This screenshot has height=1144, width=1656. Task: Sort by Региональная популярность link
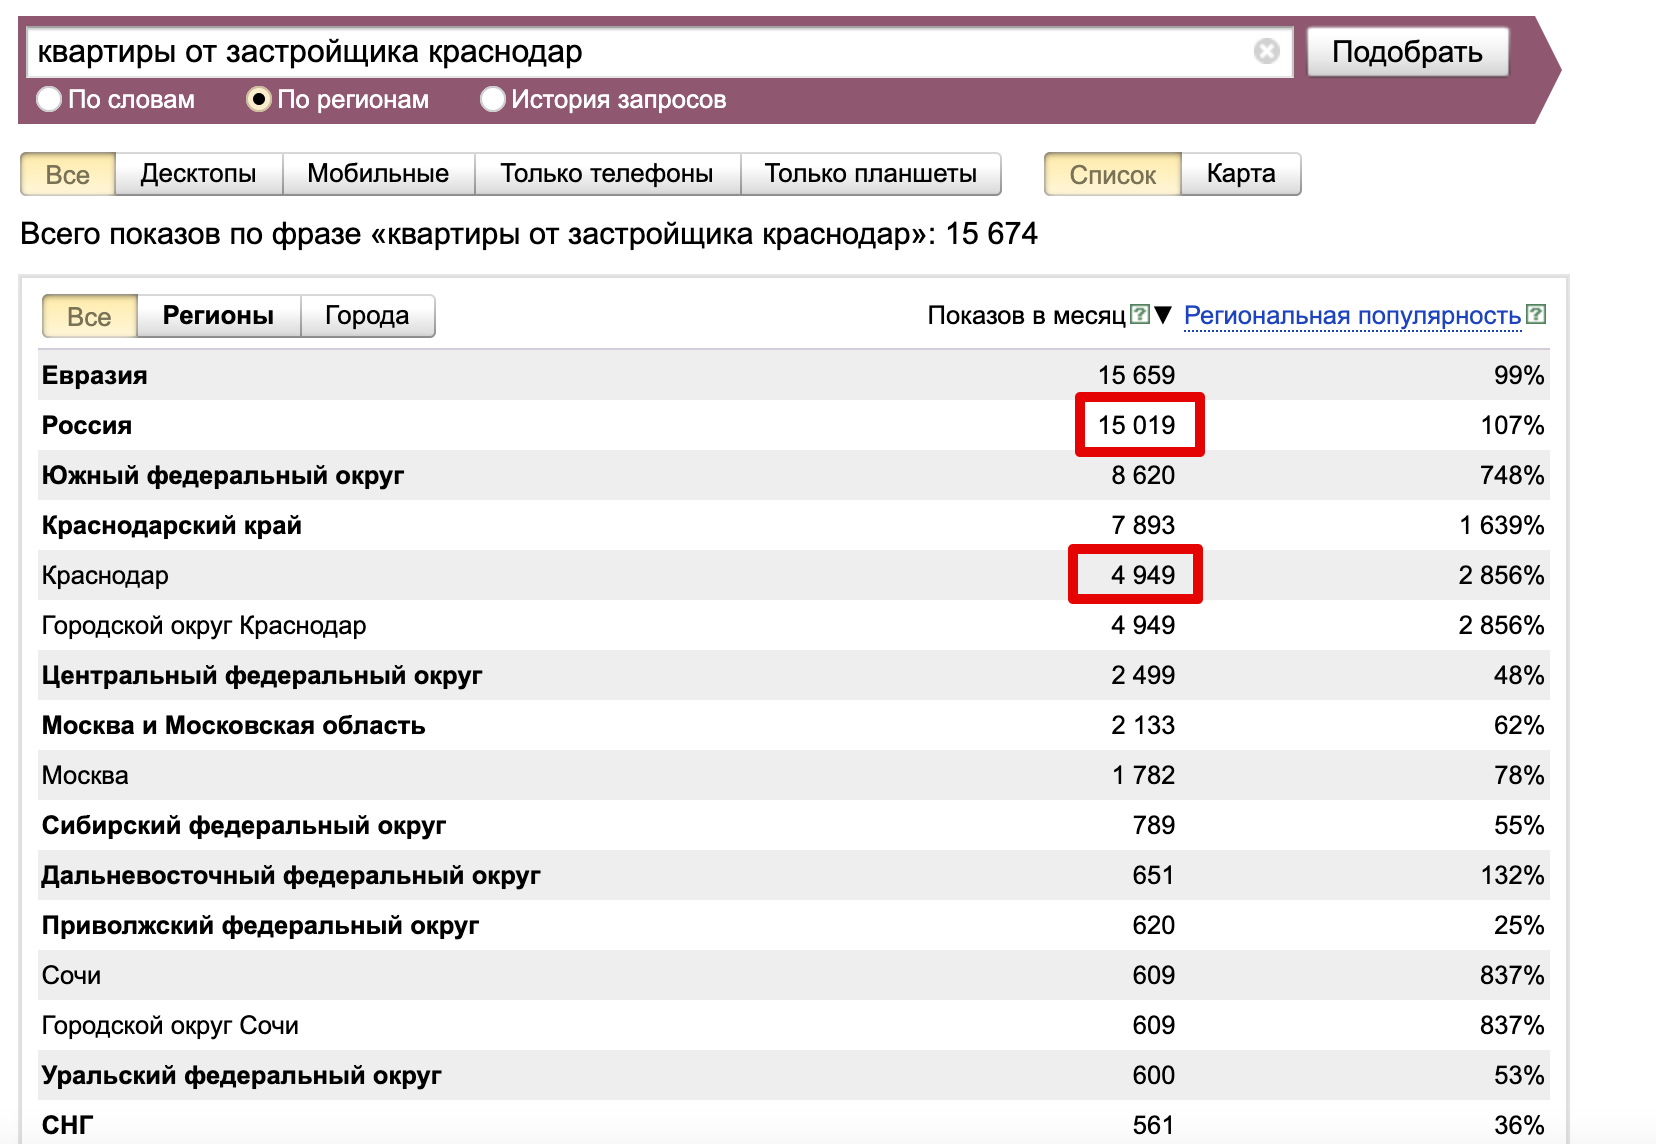pyautogui.click(x=1352, y=315)
